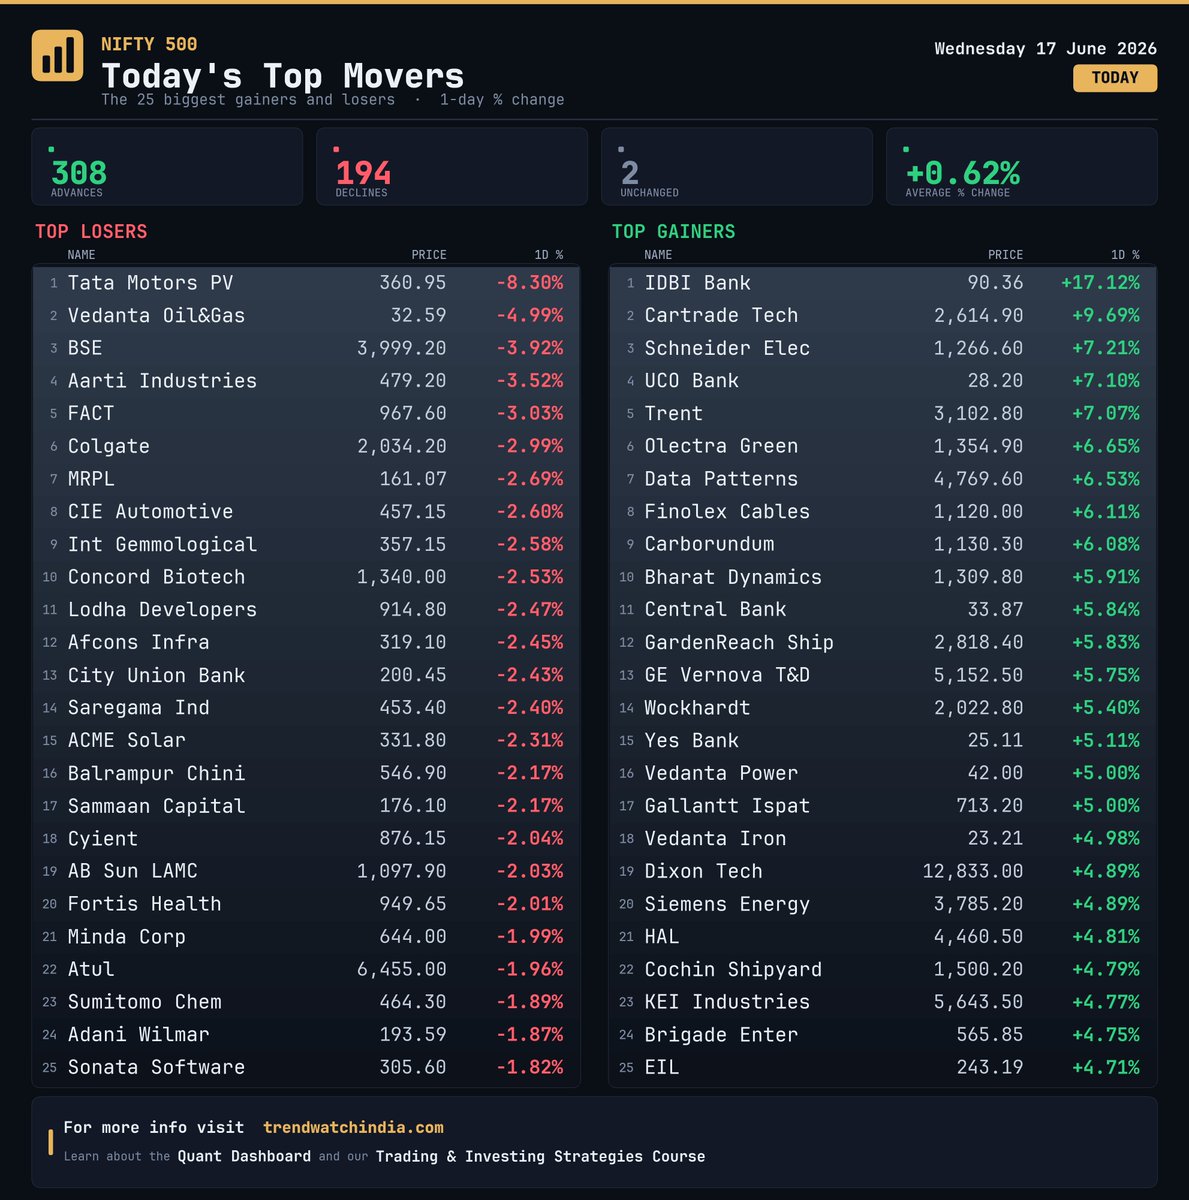Screen dimensions: 1189x1200
Task: Click Olectra Green name
Action: click(721, 446)
